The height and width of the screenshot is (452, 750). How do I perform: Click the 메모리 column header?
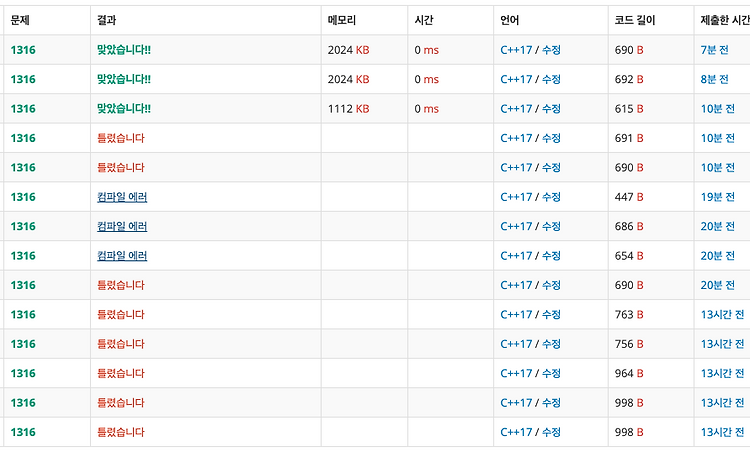pos(342,20)
